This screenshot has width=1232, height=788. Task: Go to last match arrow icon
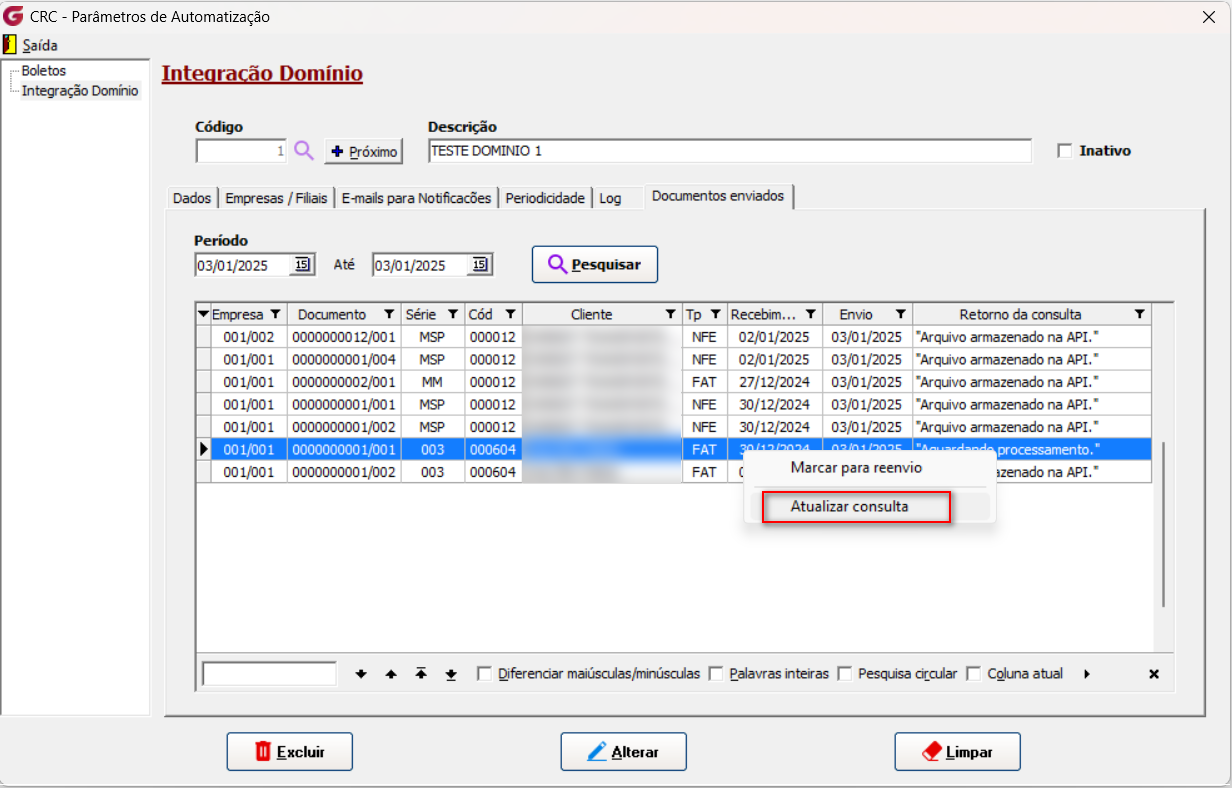coord(451,674)
